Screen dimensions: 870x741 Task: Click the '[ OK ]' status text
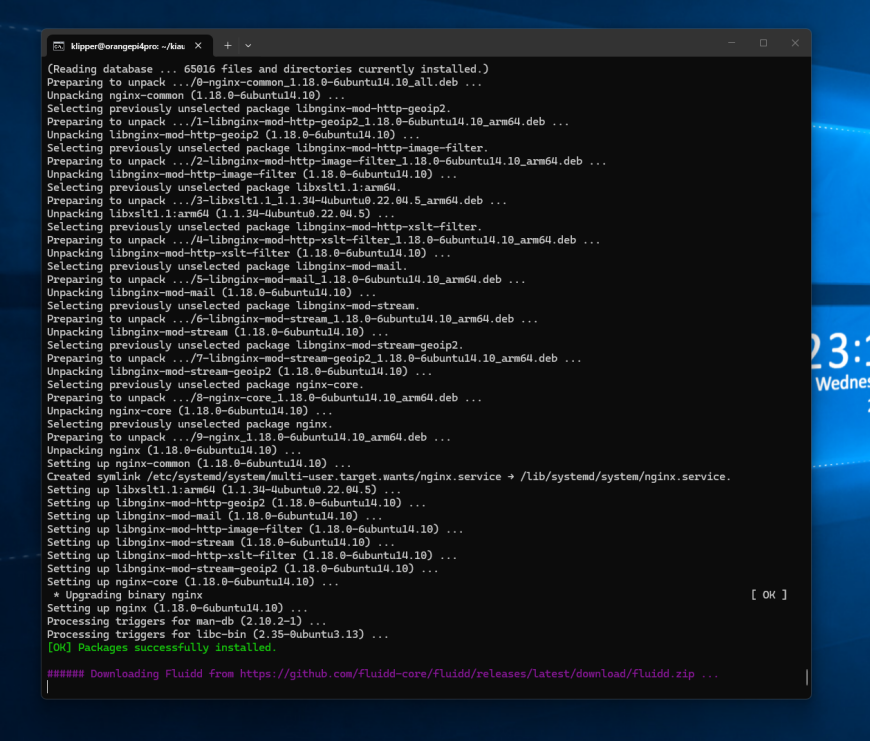pyautogui.click(x=769, y=595)
